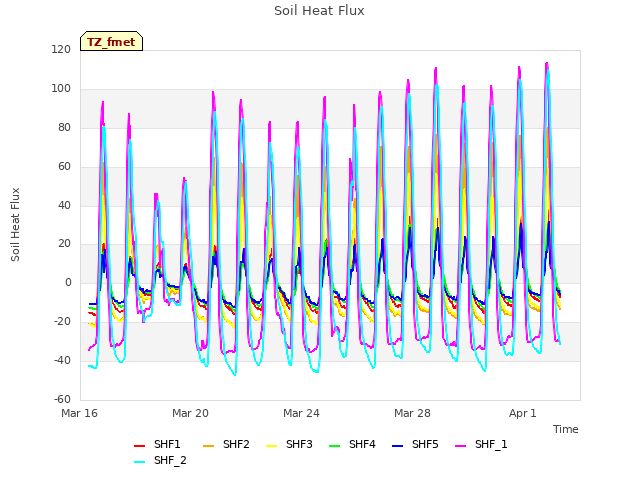Click the 100 y-axis tick label
Screen dimensions: 640x480
click(x=61, y=89)
